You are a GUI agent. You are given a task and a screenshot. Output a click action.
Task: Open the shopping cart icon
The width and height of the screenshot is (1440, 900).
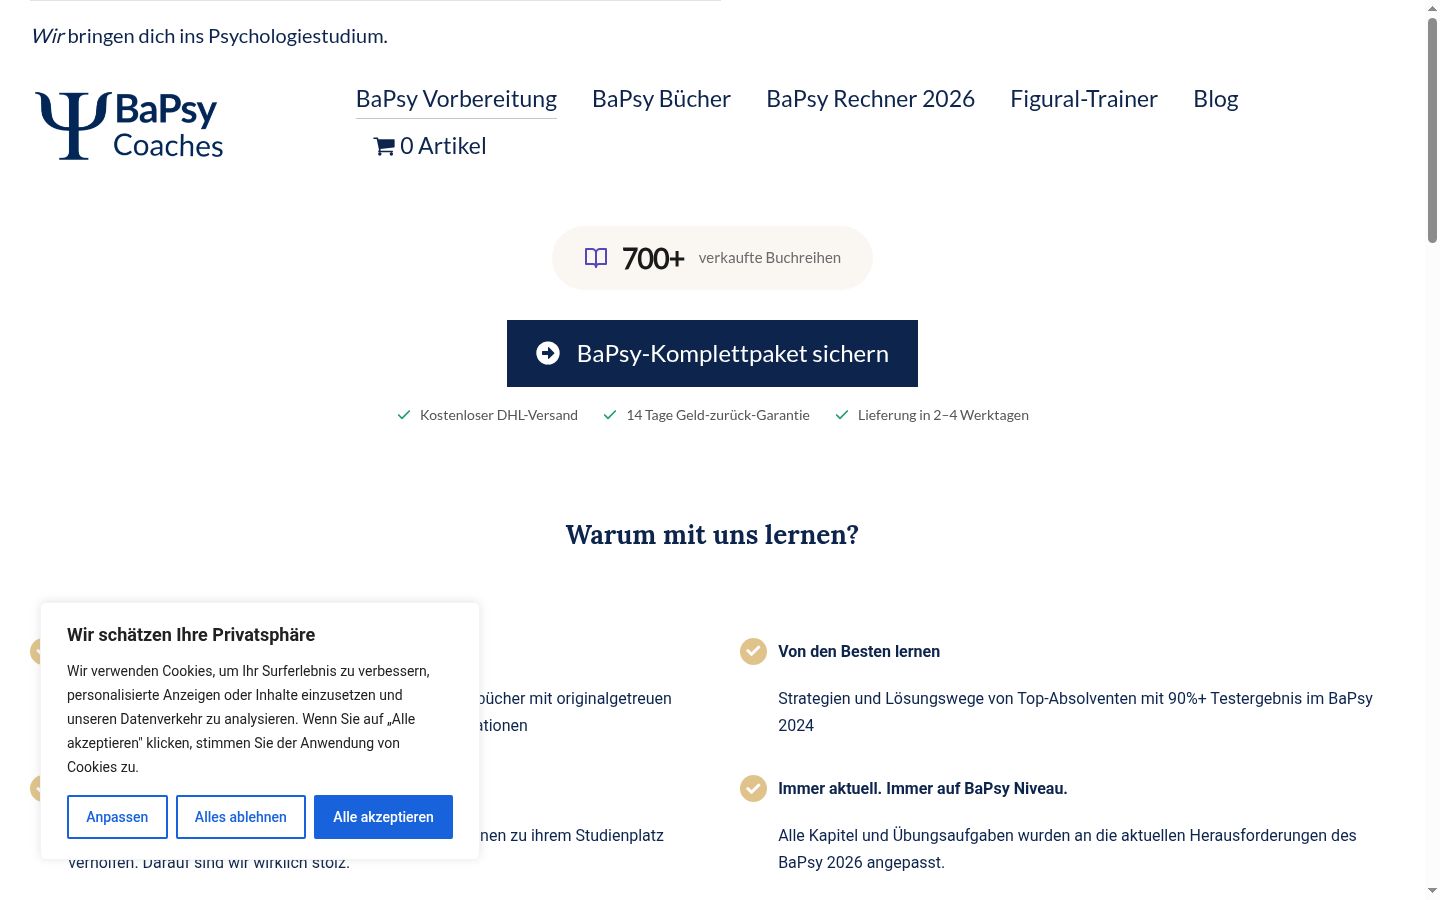pyautogui.click(x=384, y=147)
